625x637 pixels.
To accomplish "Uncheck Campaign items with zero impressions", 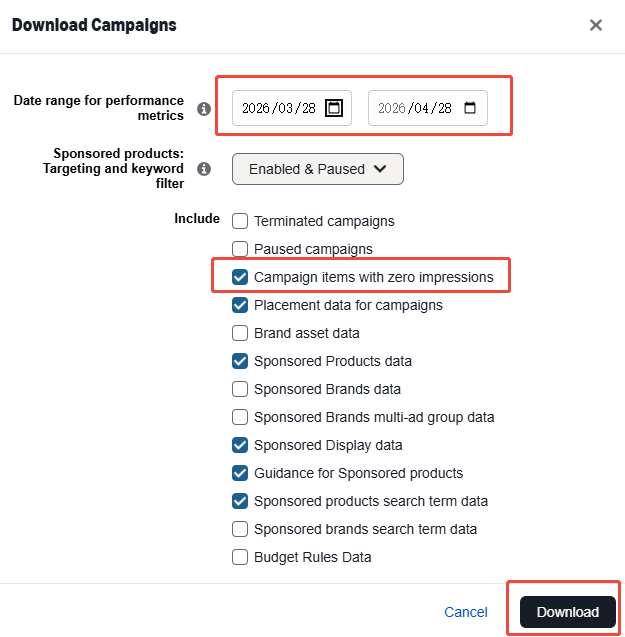I will click(240, 277).
